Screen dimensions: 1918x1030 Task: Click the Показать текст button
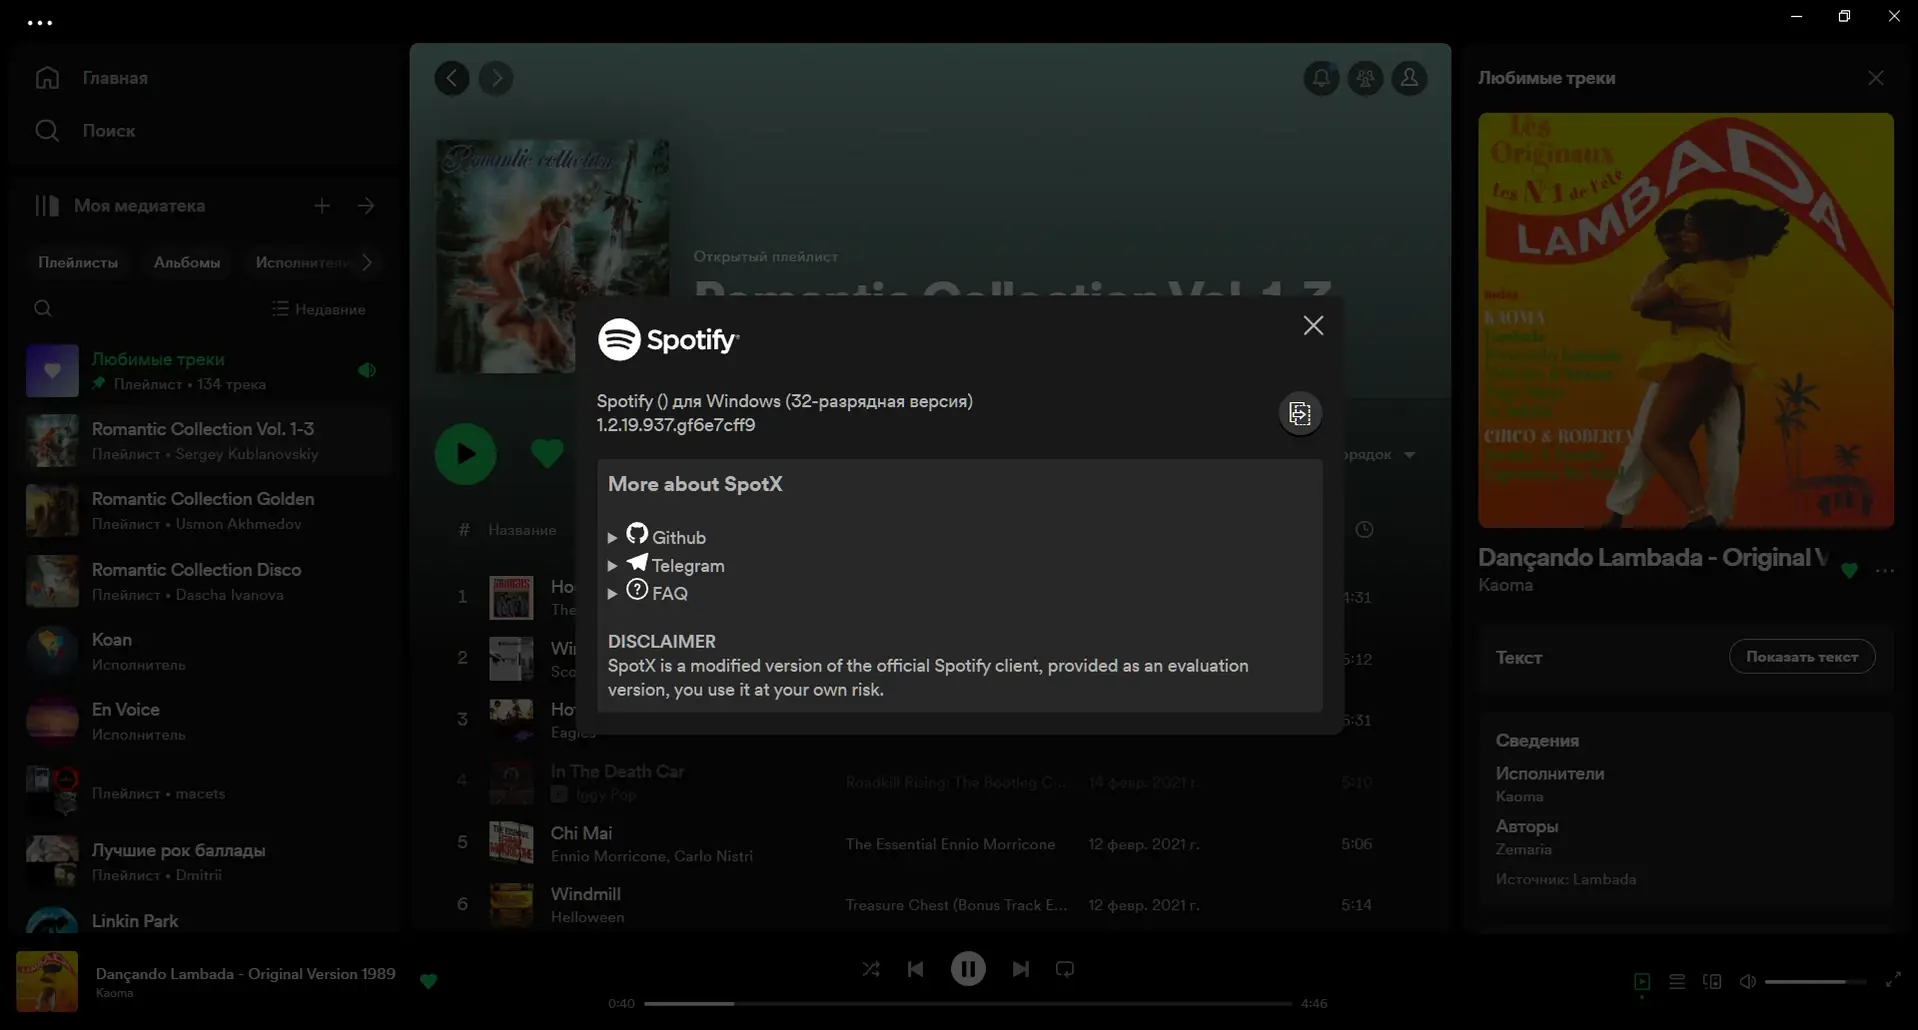1801,656
